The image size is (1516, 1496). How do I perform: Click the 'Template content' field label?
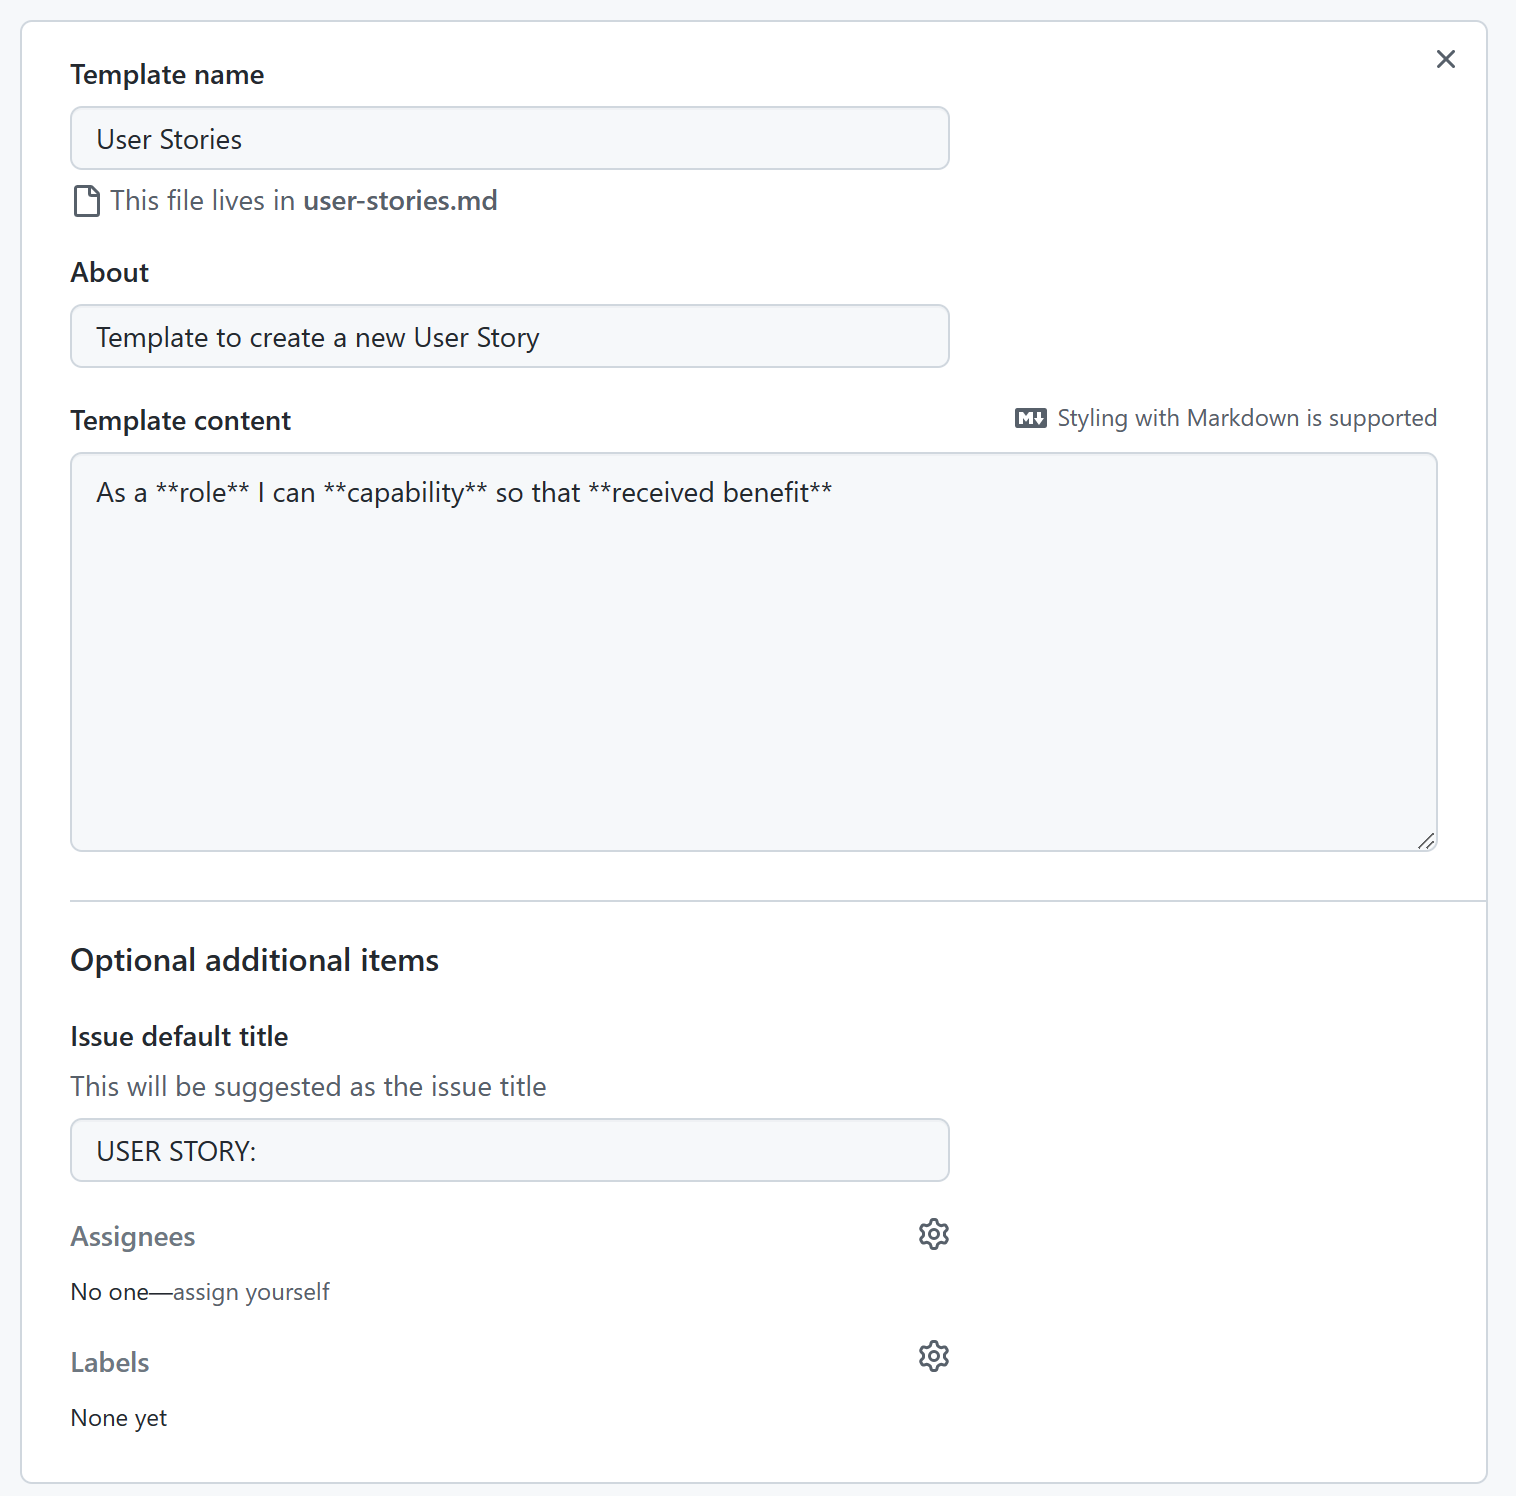[x=181, y=421]
